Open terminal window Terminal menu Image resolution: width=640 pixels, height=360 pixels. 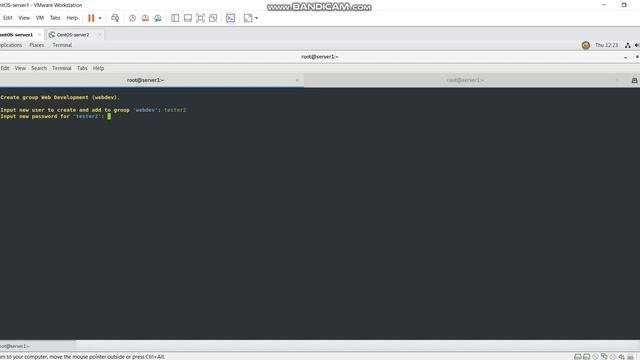62,68
